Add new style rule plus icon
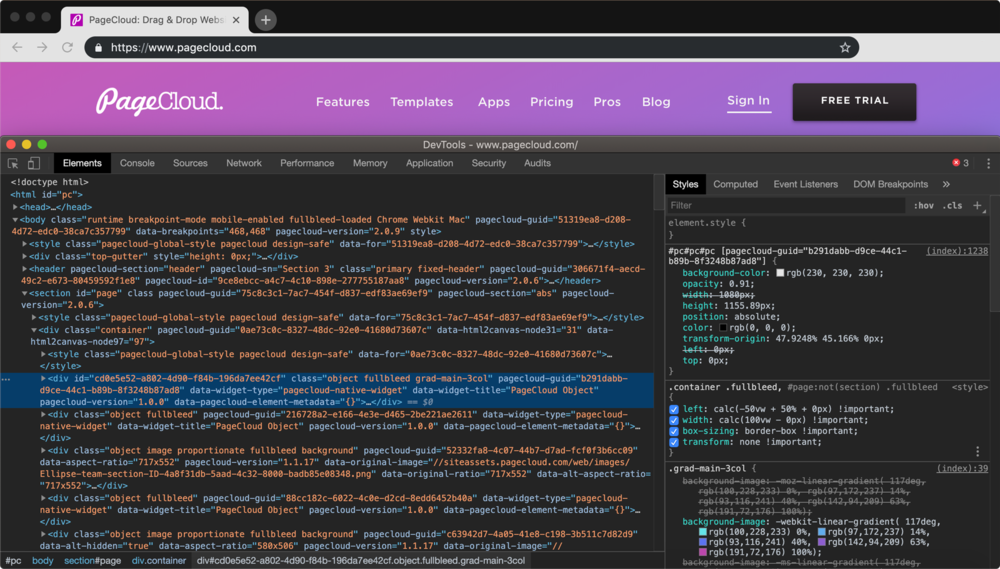 tap(978, 205)
